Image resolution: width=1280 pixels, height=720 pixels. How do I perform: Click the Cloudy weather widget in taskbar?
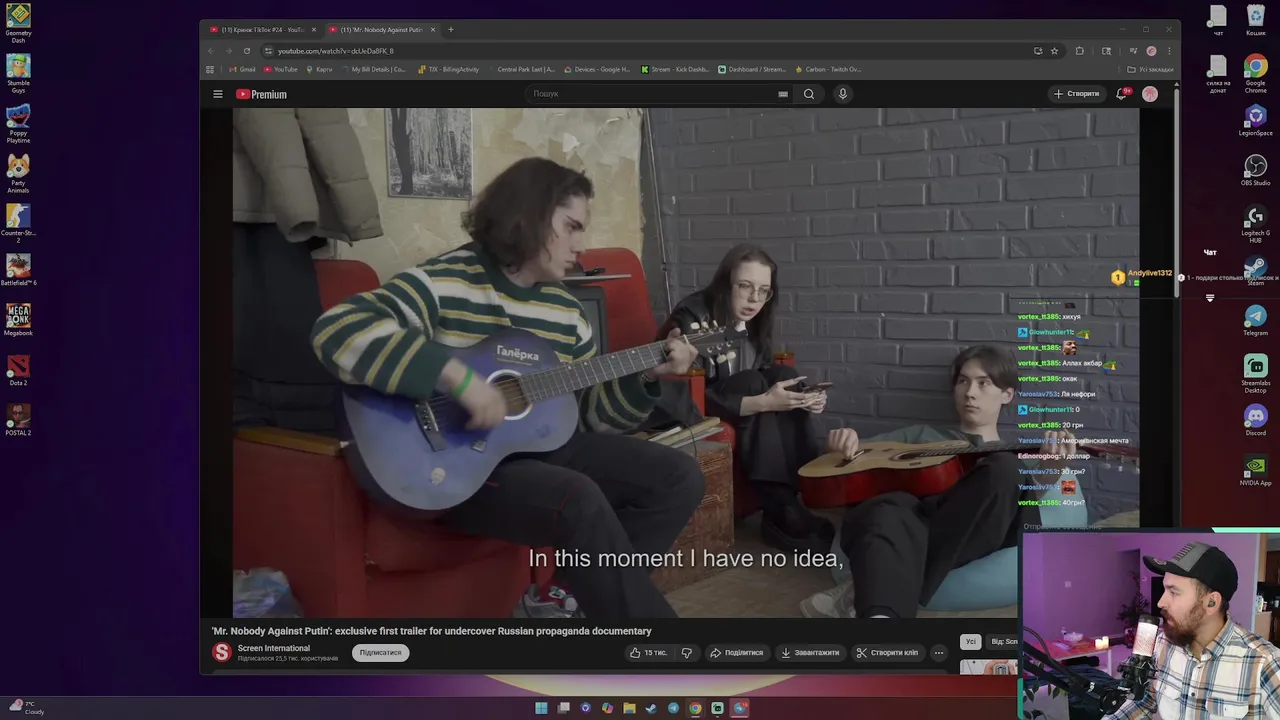point(25,708)
